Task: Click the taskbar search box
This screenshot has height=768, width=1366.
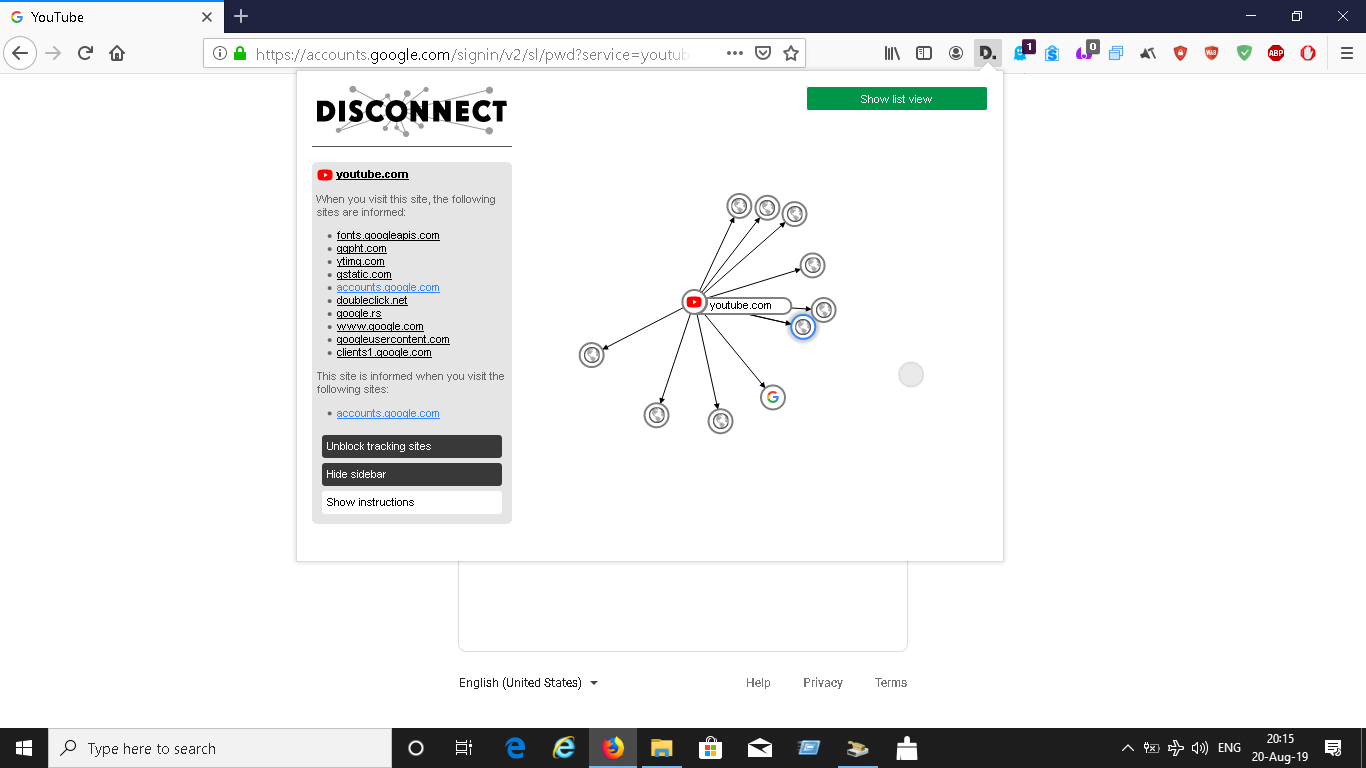Action: coord(220,748)
